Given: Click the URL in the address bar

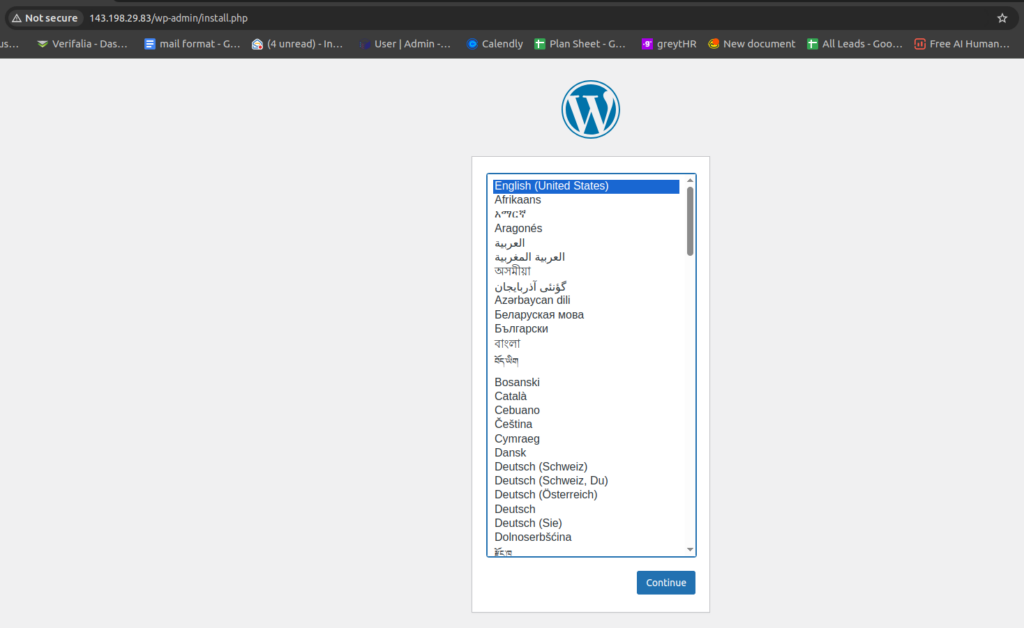Looking at the screenshot, I should coord(168,18).
